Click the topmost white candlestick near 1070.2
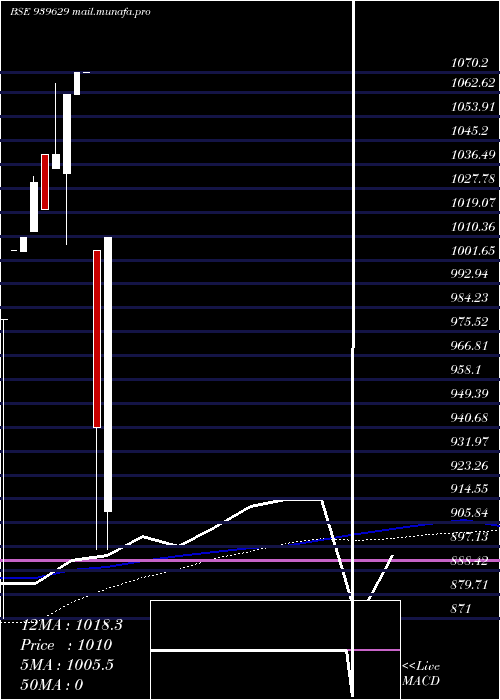The height and width of the screenshot is (700, 500). point(77,83)
